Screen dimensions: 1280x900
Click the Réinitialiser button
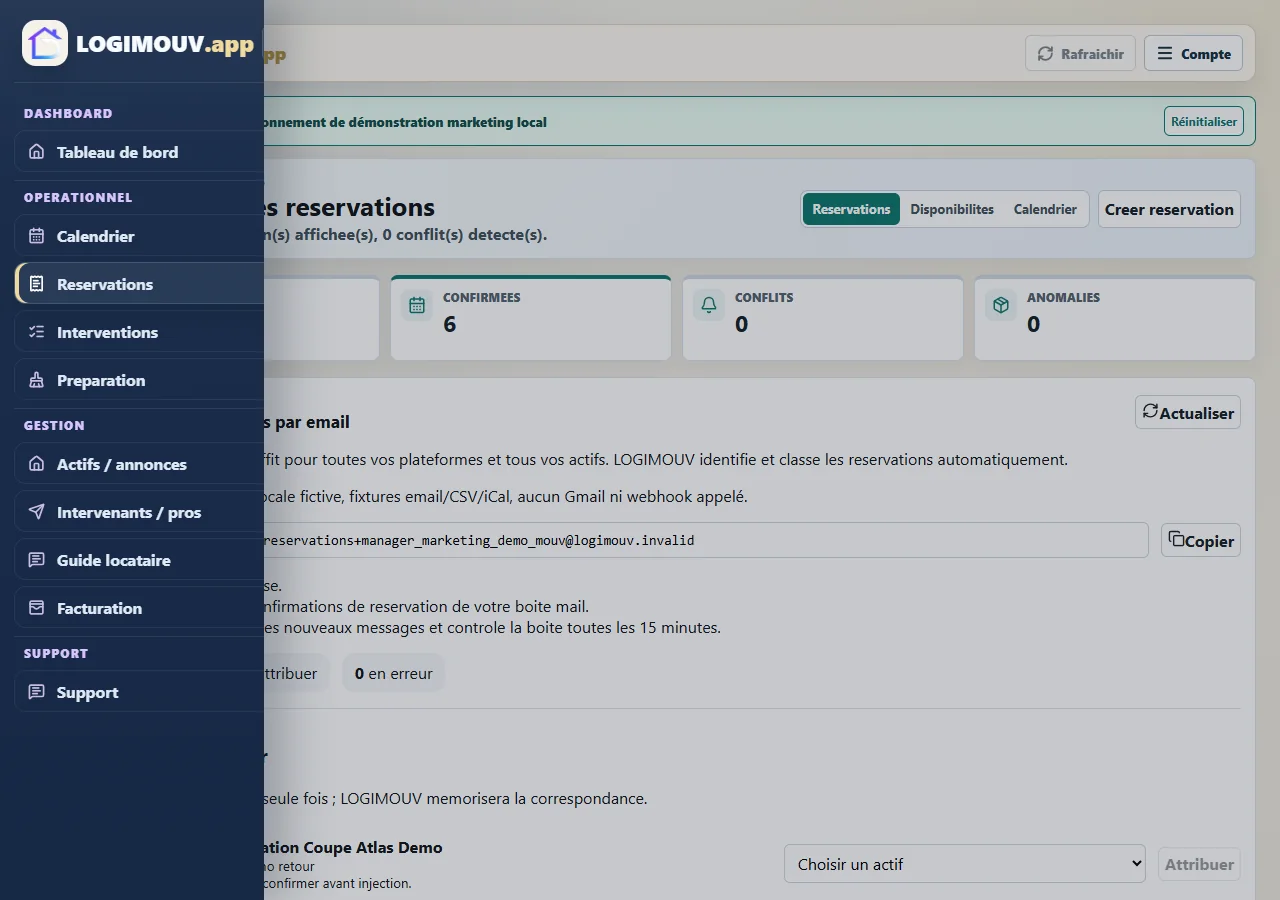point(1204,122)
